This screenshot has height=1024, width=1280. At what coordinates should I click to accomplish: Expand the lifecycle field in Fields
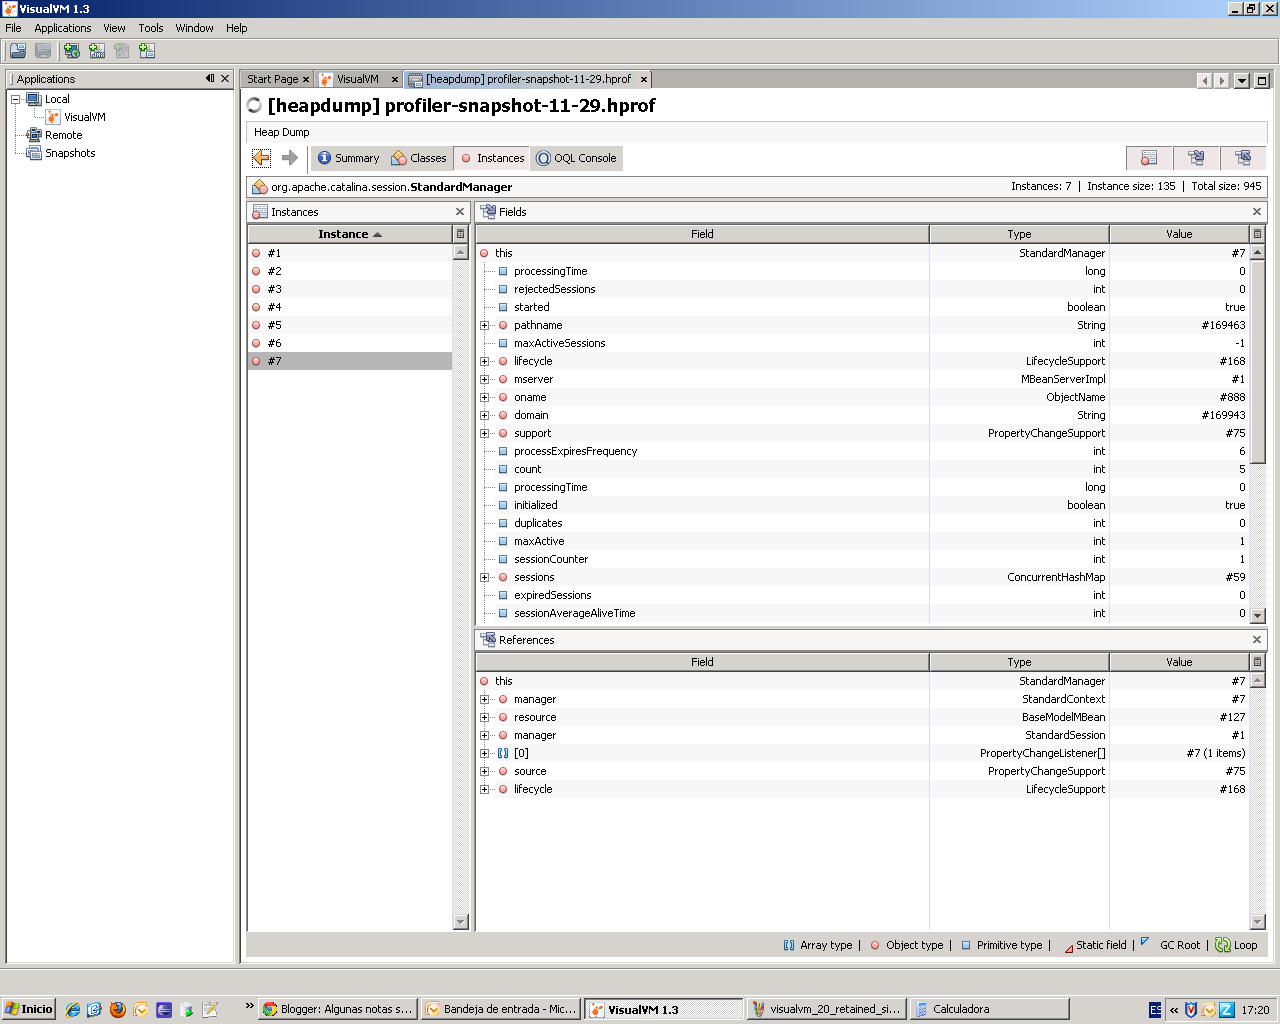click(x=485, y=361)
